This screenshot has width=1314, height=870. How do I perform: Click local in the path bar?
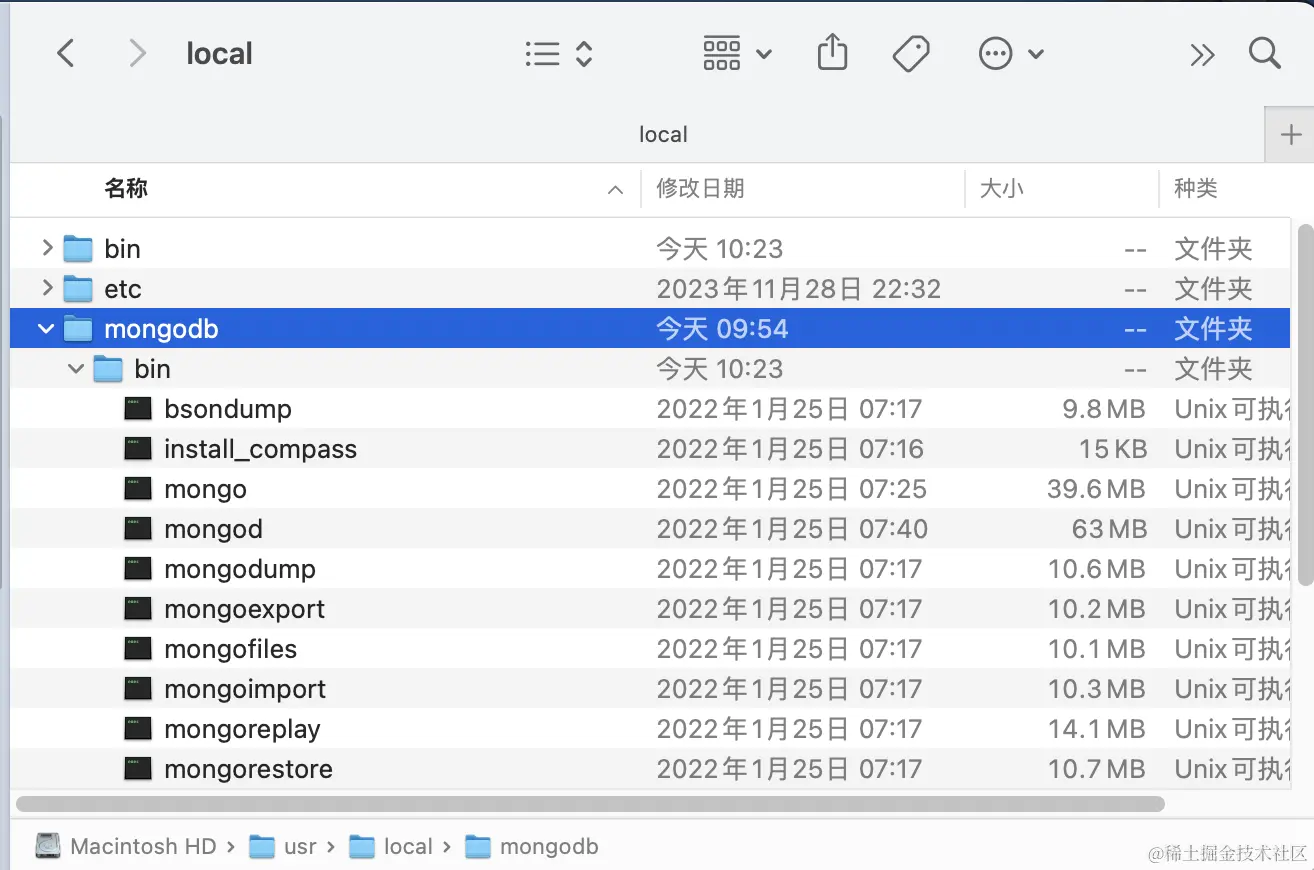[x=390, y=846]
